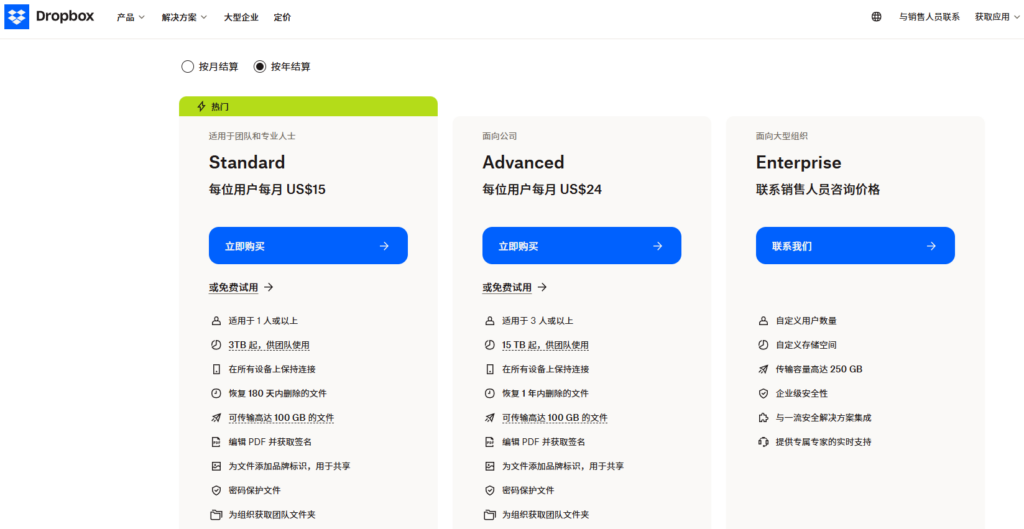The height and width of the screenshot is (529, 1024).
Task: Expand the 解决方案 dropdown menu
Action: click(x=184, y=18)
